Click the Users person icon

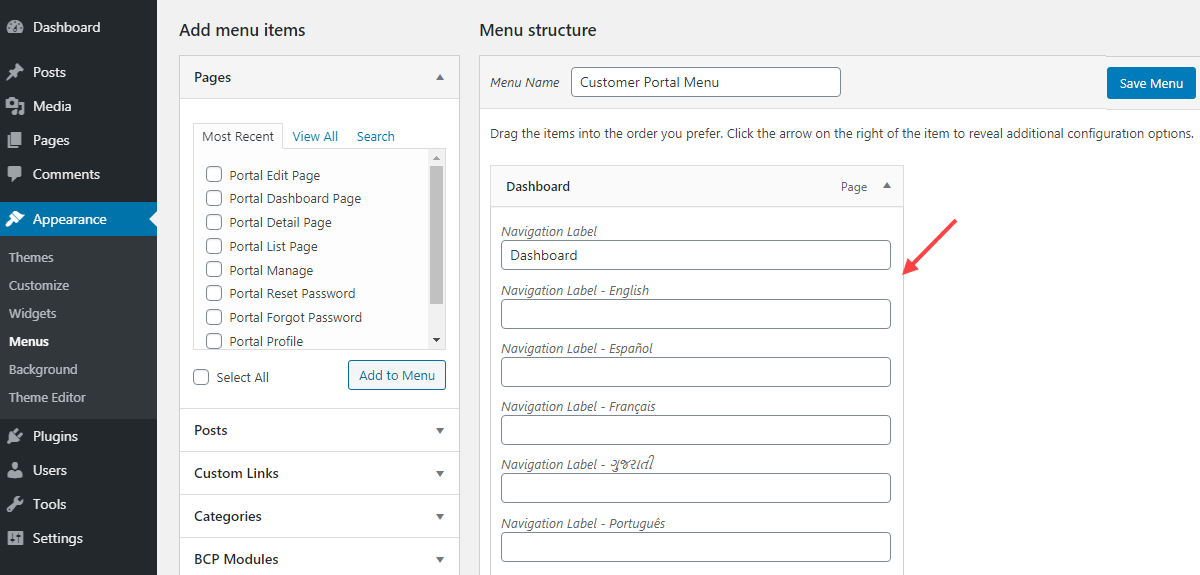coord(15,471)
